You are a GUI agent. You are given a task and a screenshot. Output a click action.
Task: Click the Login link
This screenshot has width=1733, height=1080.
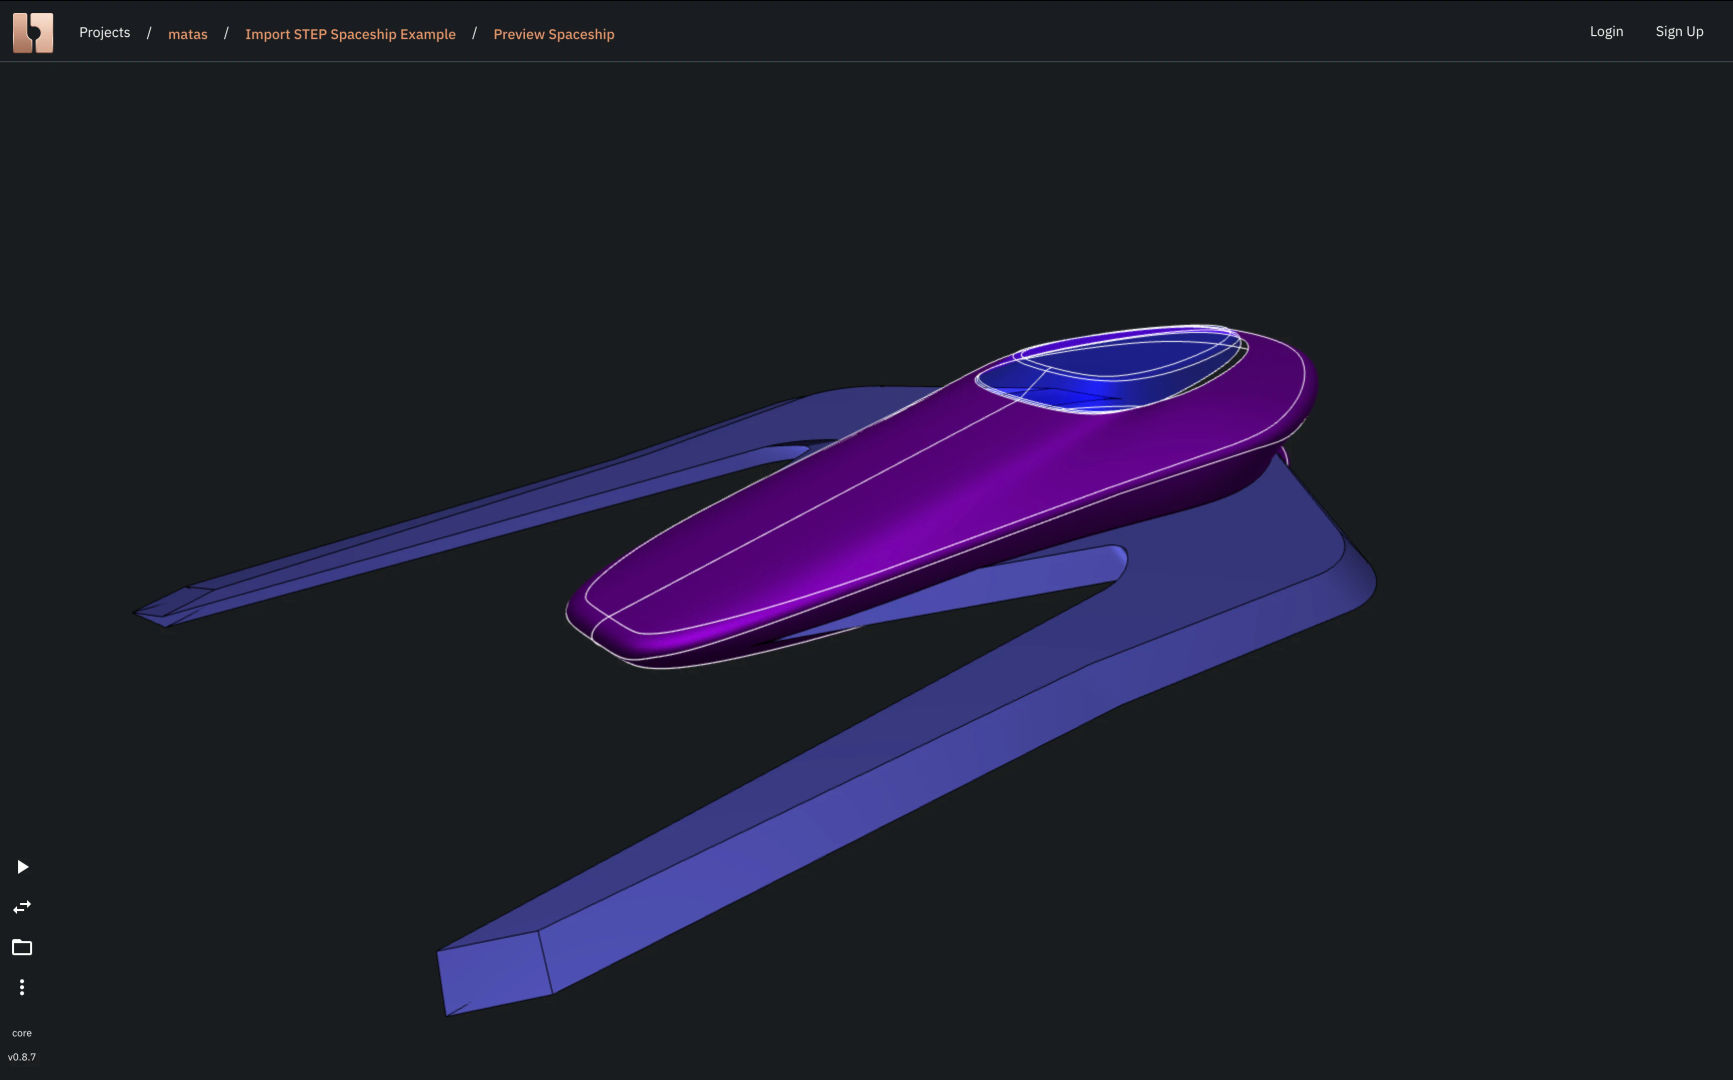tap(1606, 32)
